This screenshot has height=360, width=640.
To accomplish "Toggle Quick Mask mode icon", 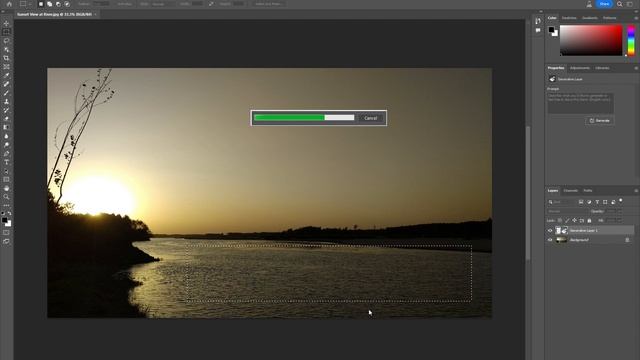I will pos(6,233).
